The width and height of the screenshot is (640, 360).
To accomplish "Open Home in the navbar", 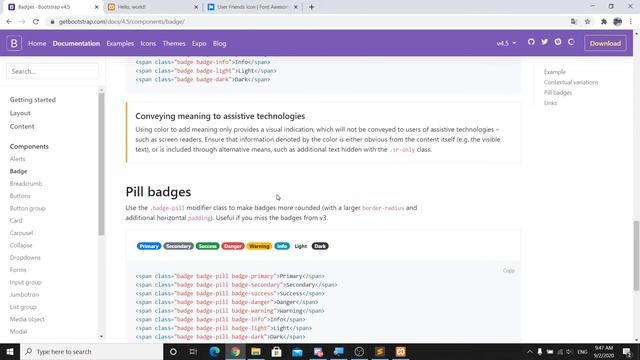I will coord(37,43).
